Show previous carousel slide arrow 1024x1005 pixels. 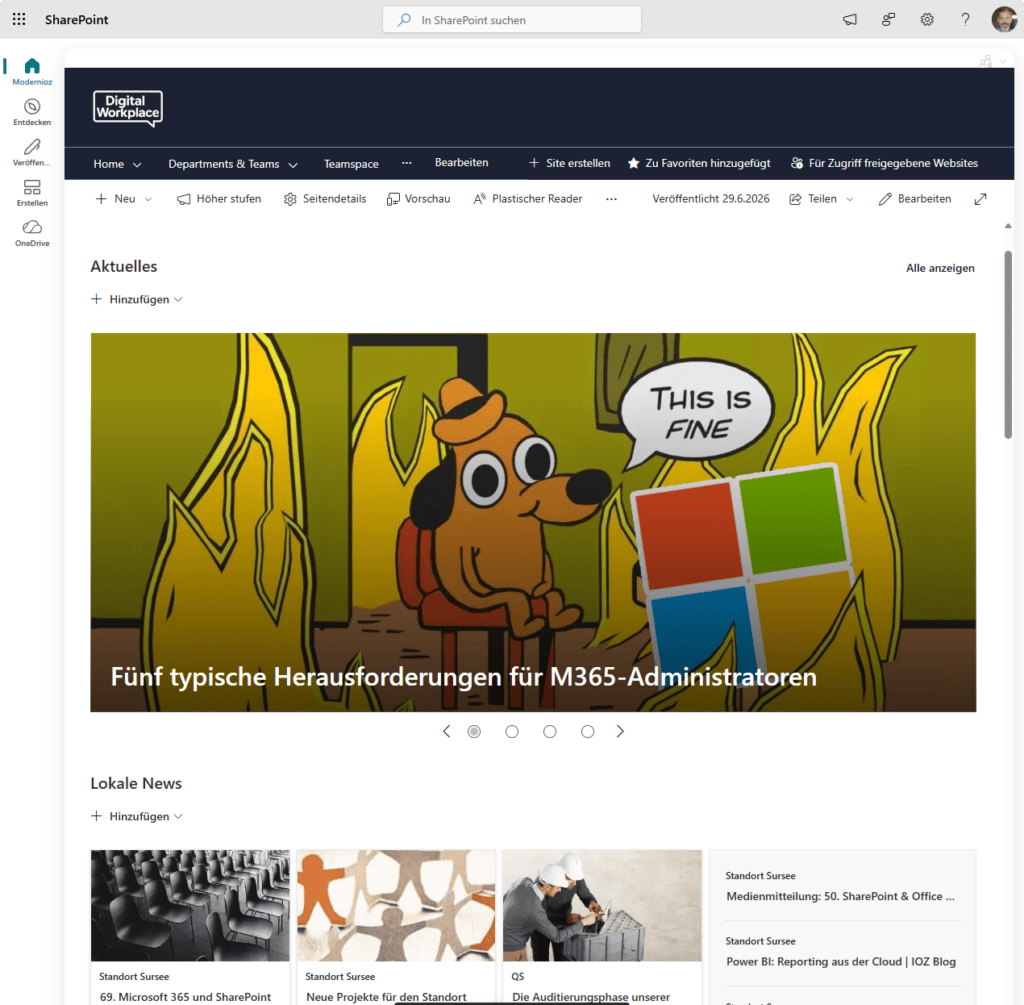pos(447,731)
